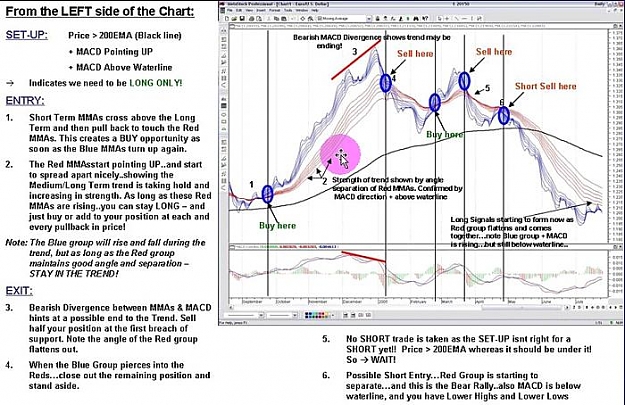
Task: Click the 'November' label on date axis
Action: pos(318,302)
